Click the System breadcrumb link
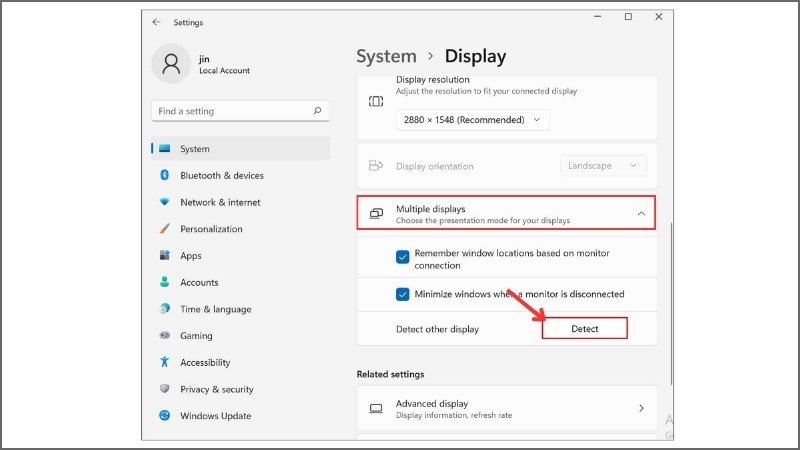The width and height of the screenshot is (800, 450). pos(386,57)
